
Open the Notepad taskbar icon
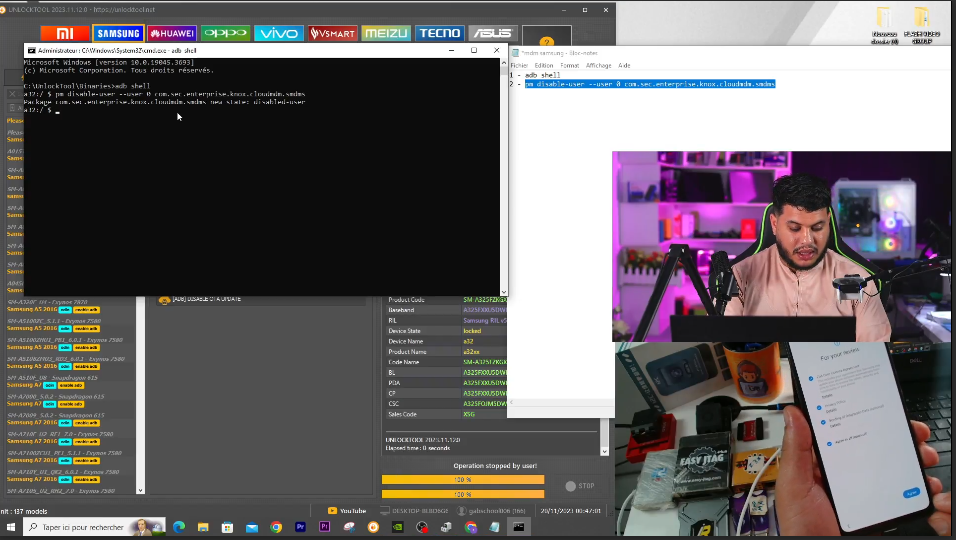(494, 527)
